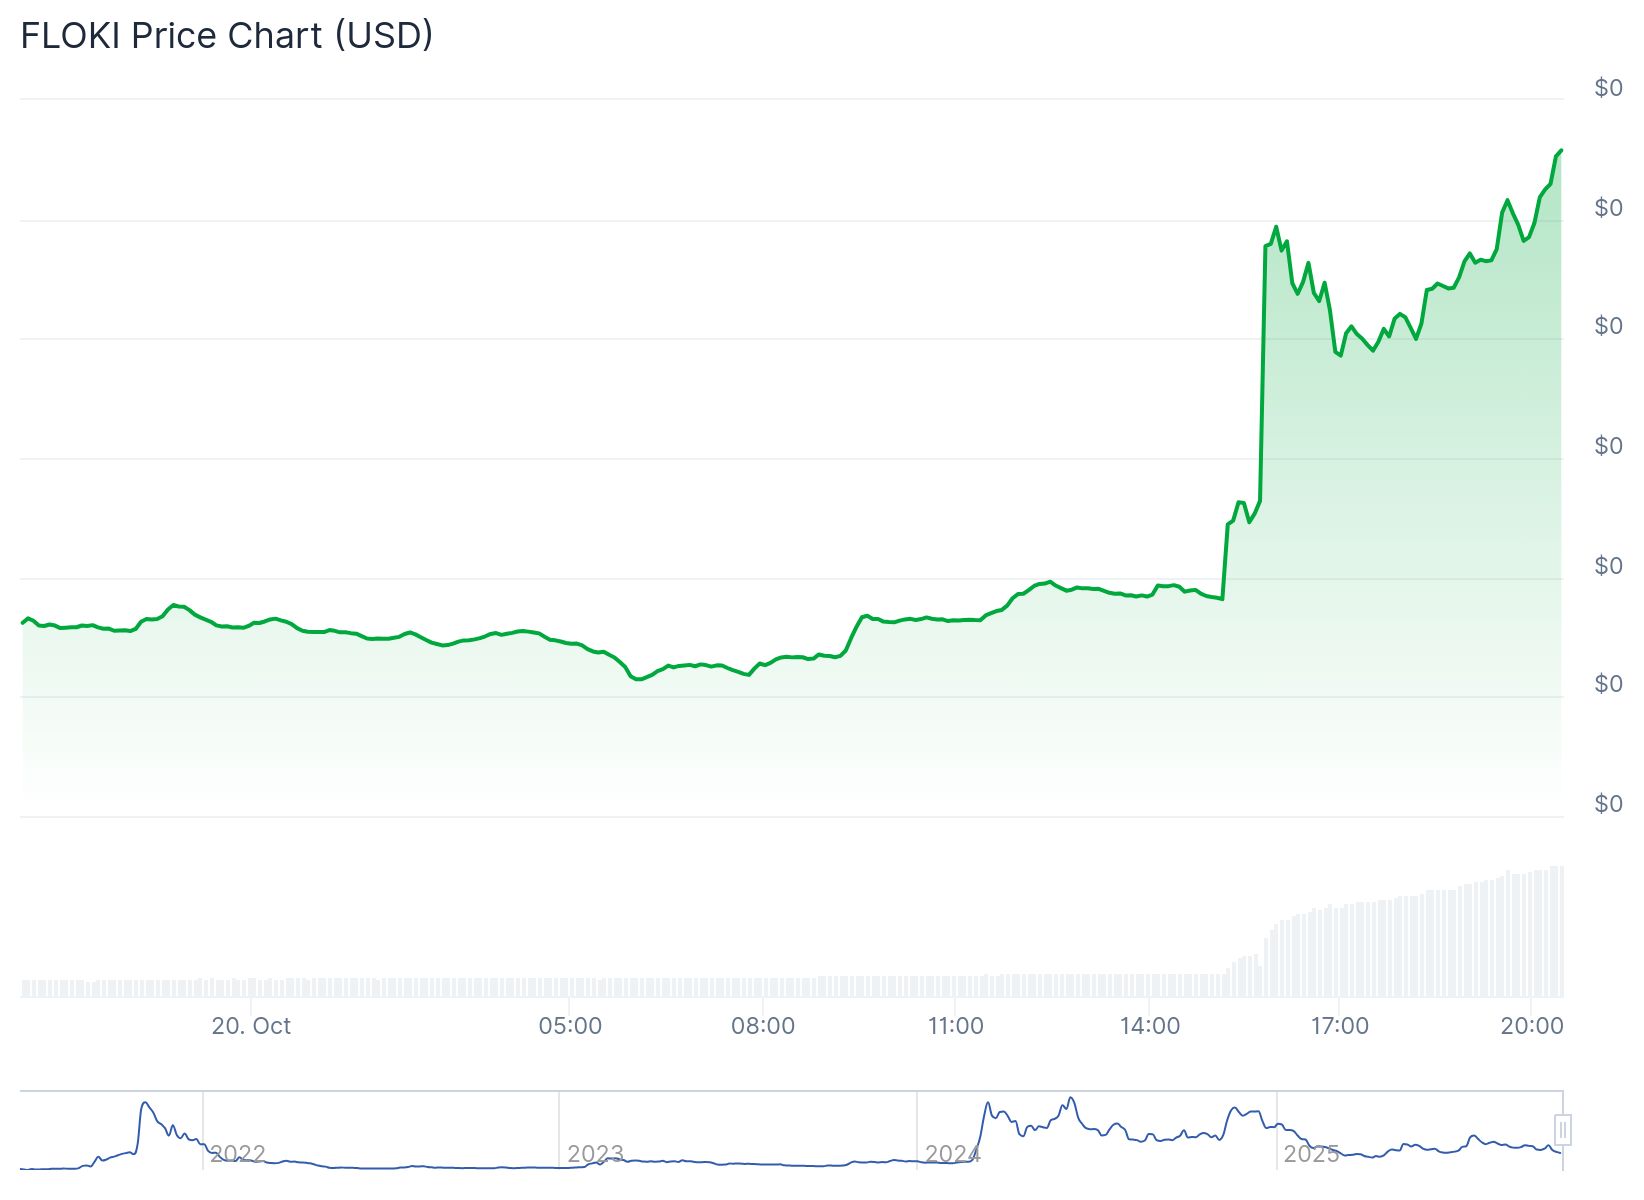Jump to 2022 in the navigator timeline
The width and height of the screenshot is (1644, 1200).
click(x=238, y=1154)
